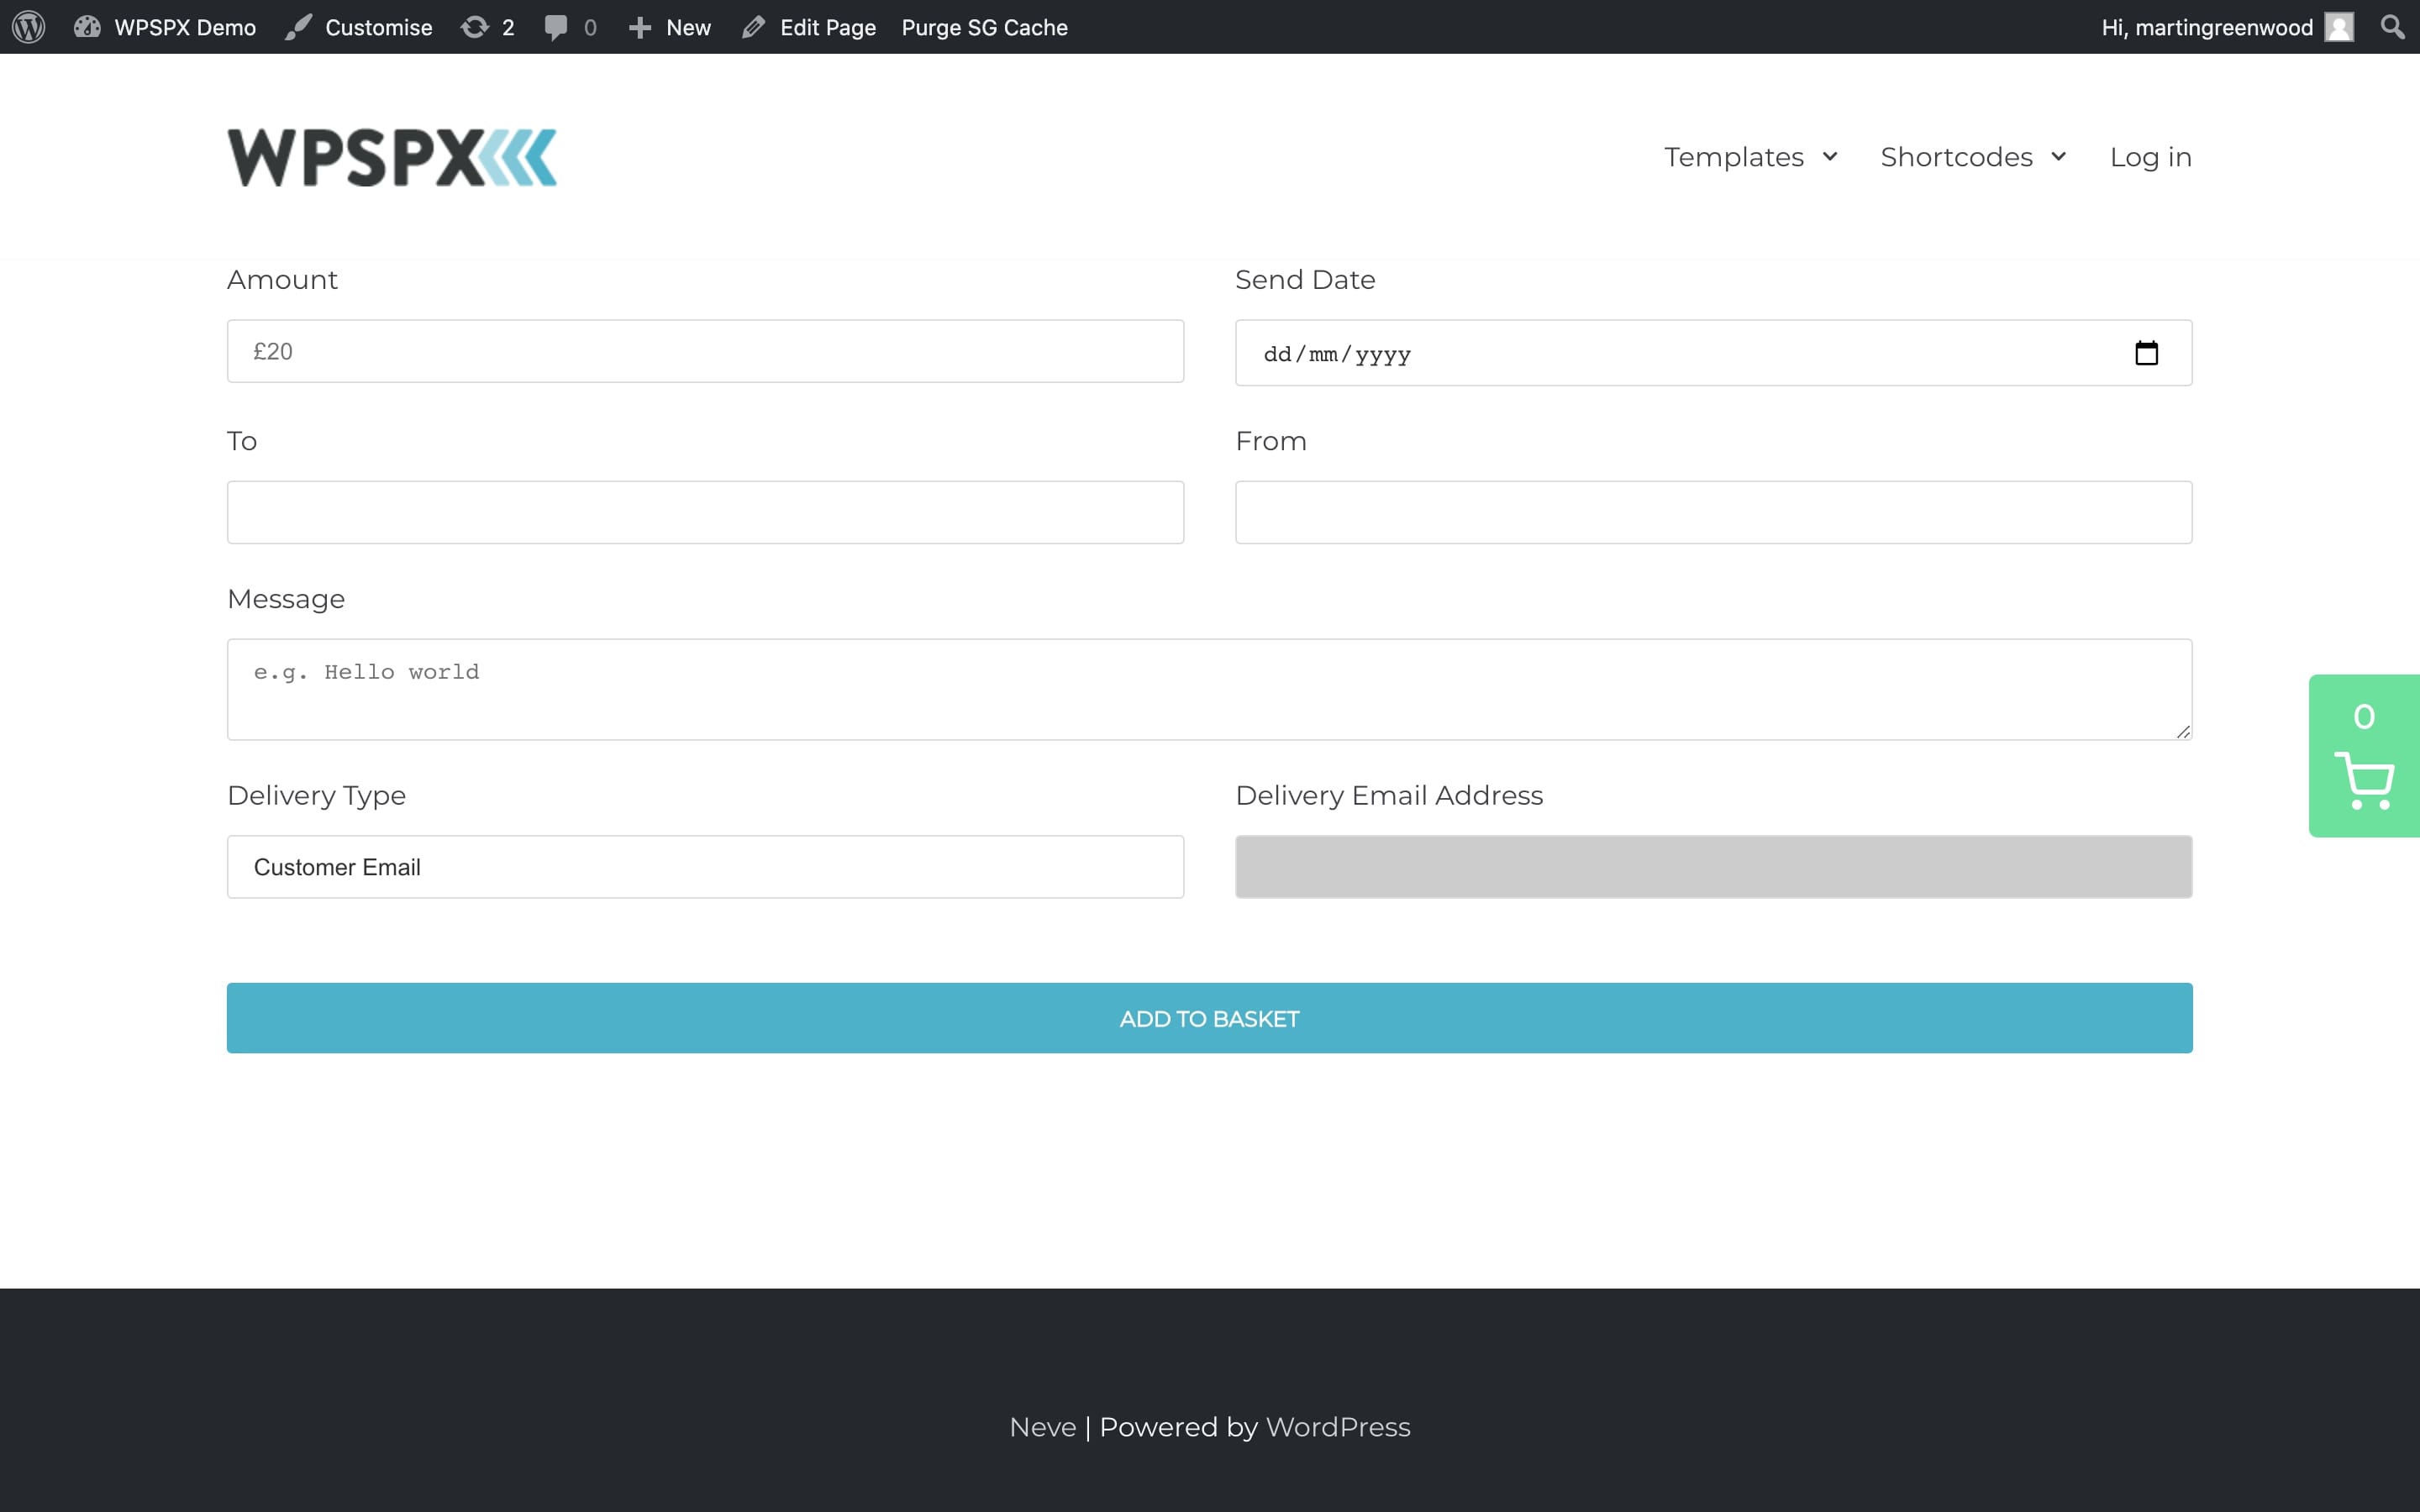Viewport: 2420px width, 1512px height.
Task: Click the Delivery Email Address field
Action: [x=1713, y=867]
